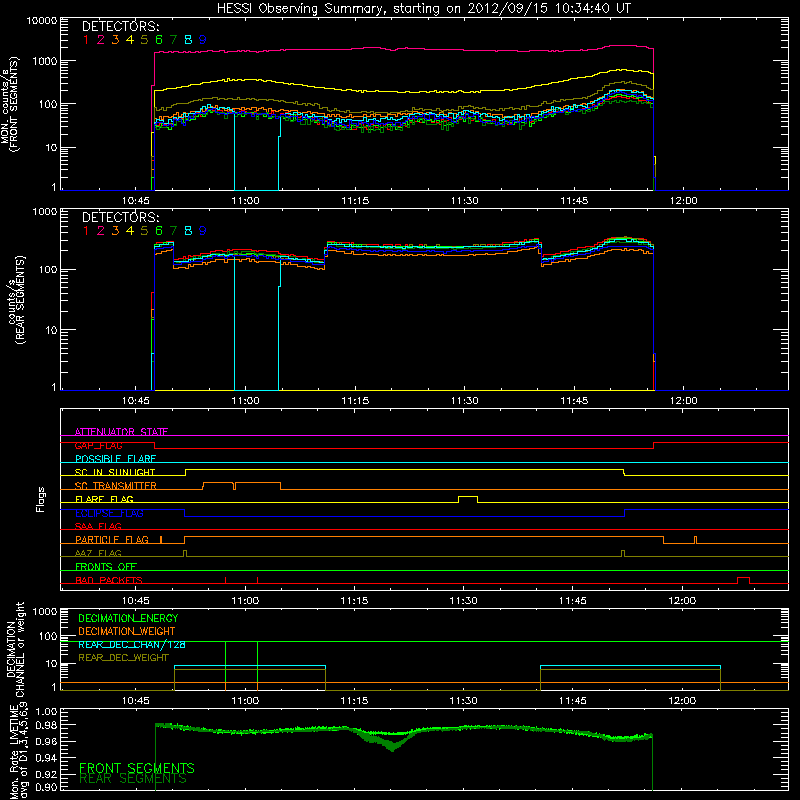Click the DECIMATION_WEIGHT legend label
The height and width of the screenshot is (800, 800).
click(127, 632)
